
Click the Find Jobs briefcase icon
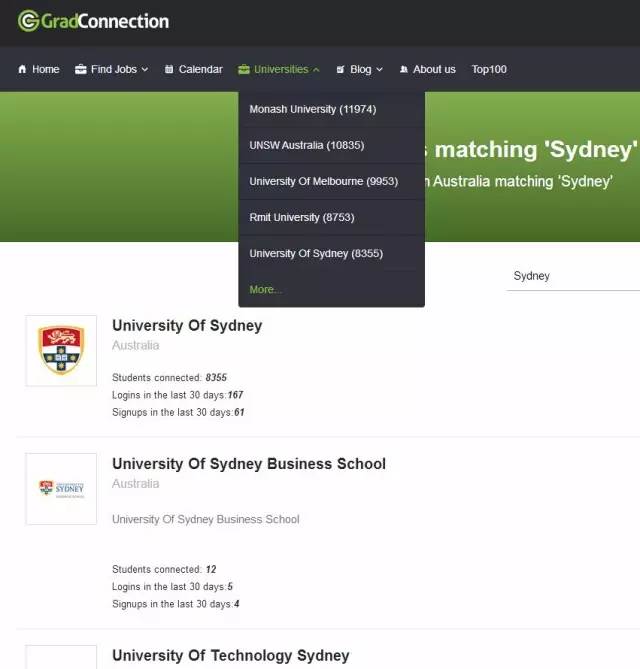point(81,69)
